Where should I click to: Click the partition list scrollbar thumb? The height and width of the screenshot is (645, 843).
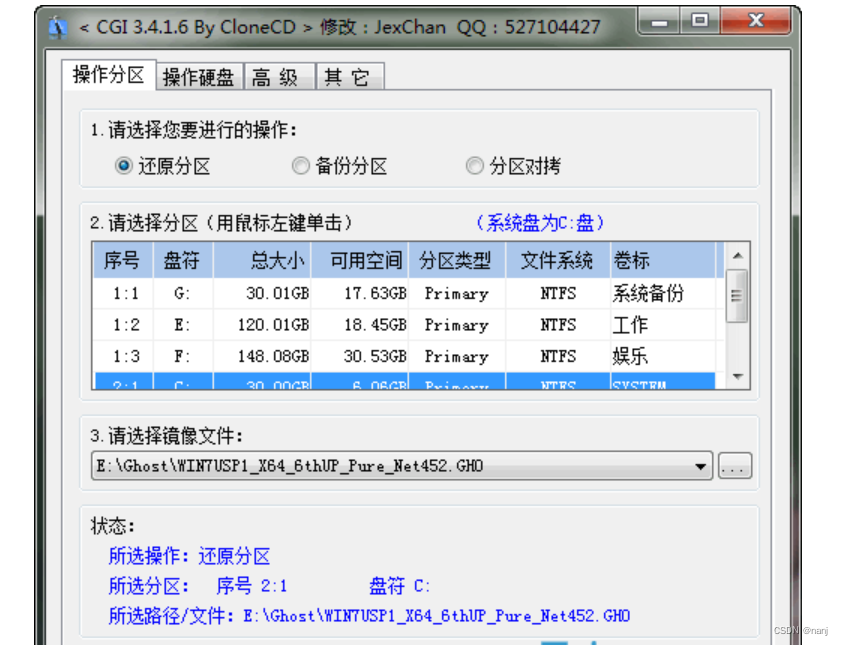coord(737,296)
